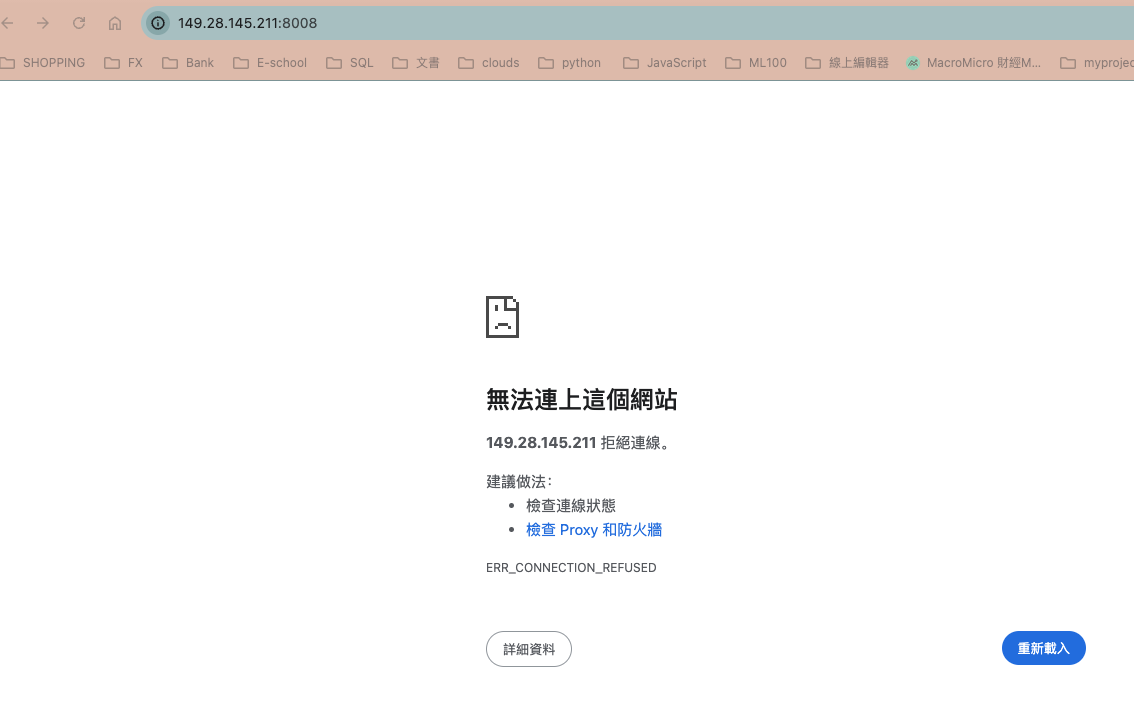
Task: View site information via the info icon
Action: [x=157, y=22]
